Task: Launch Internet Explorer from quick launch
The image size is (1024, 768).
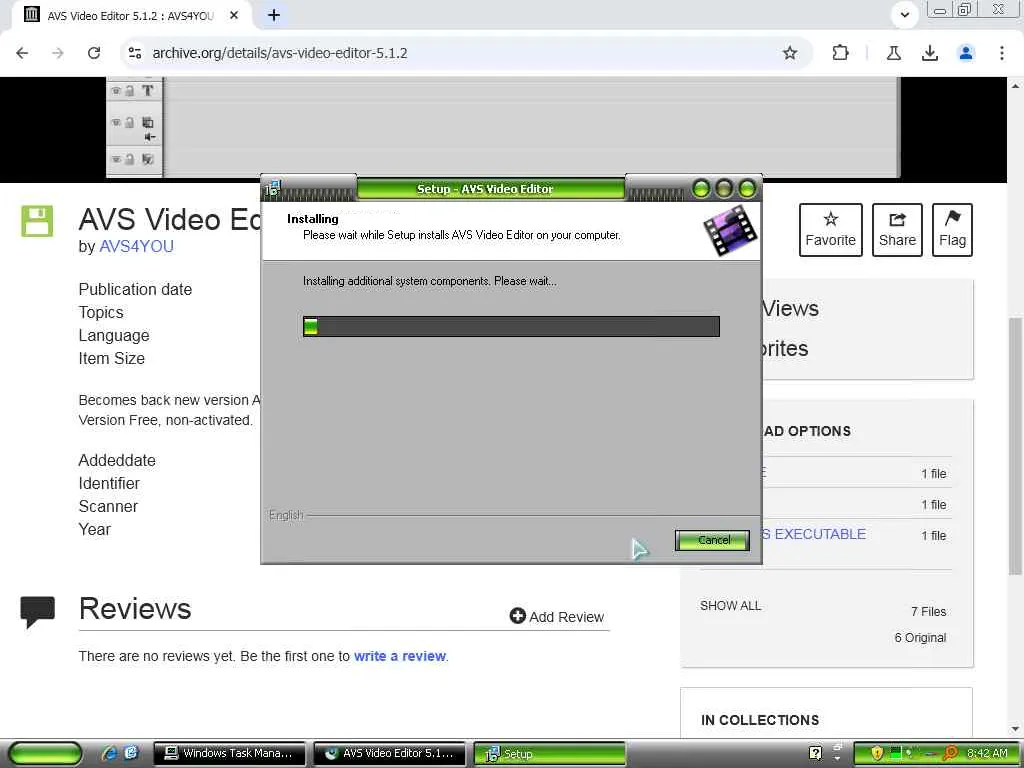Action: [x=110, y=753]
